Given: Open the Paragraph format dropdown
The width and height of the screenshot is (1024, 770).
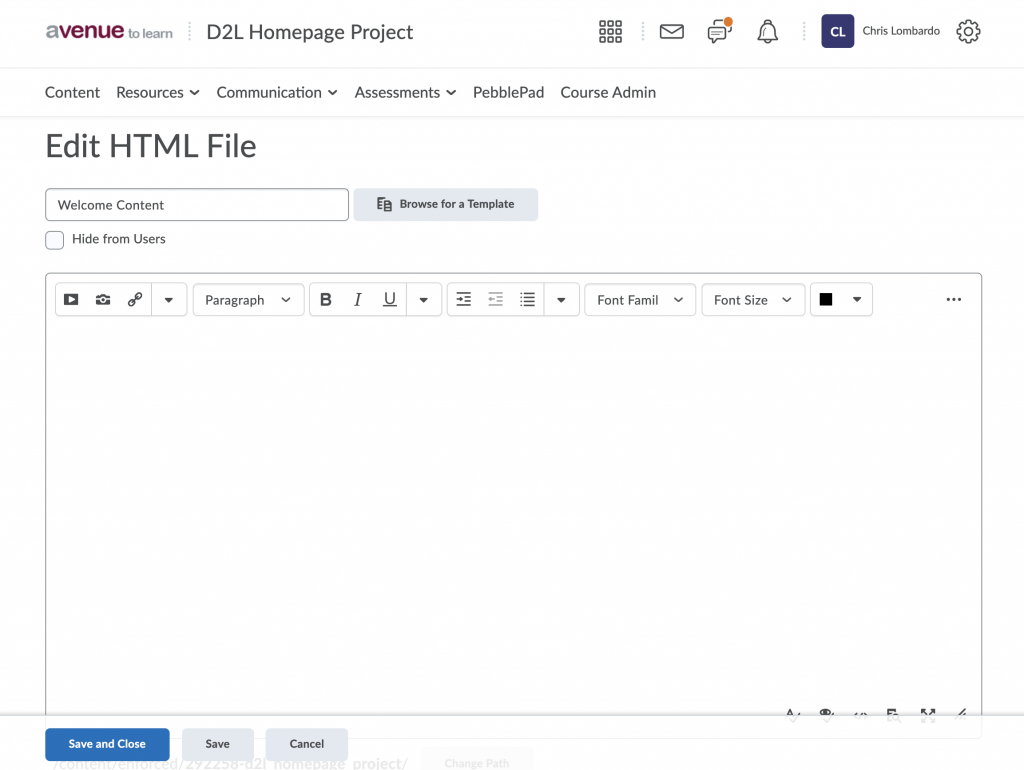Looking at the screenshot, I should pyautogui.click(x=248, y=299).
